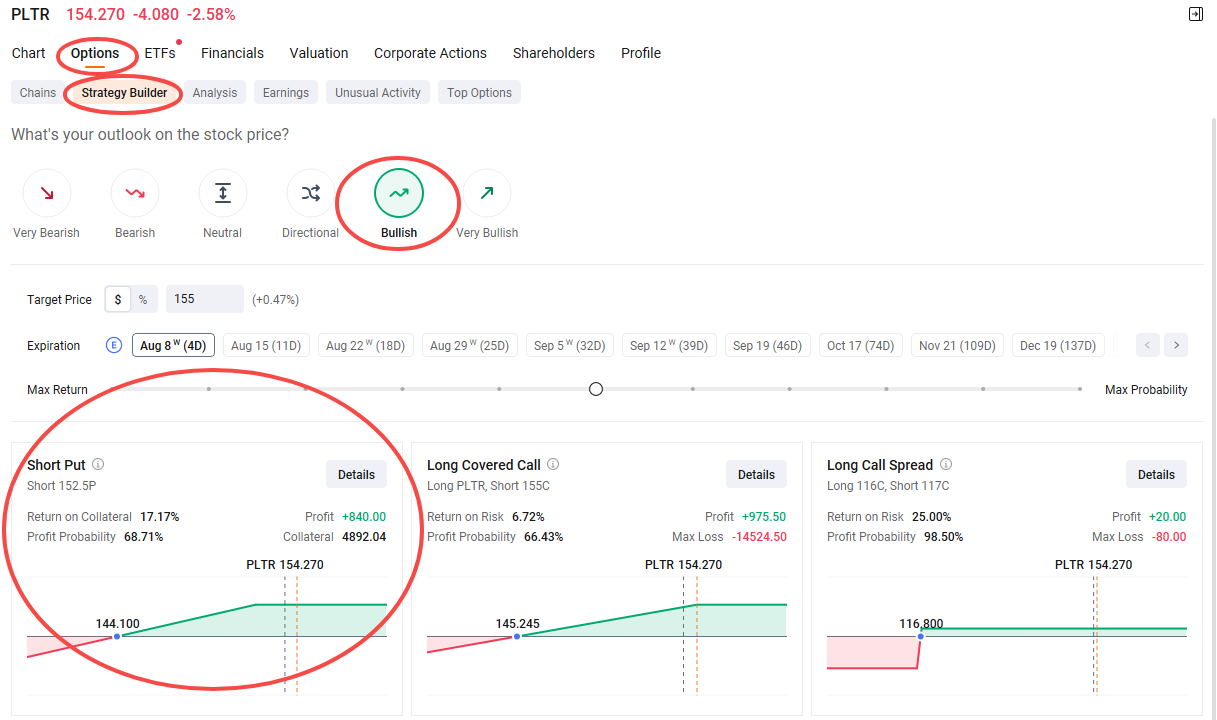Select Oct 17 (74D) expiration
Screen dimensions: 1217x720
860,346
